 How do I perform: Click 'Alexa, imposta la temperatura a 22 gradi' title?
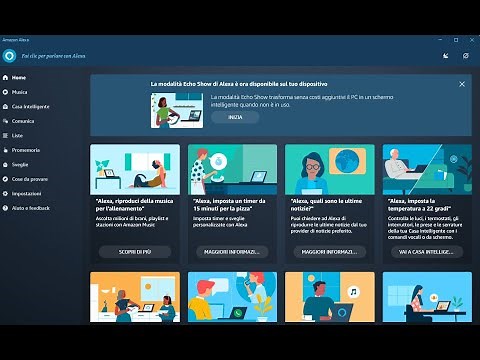pos(419,205)
